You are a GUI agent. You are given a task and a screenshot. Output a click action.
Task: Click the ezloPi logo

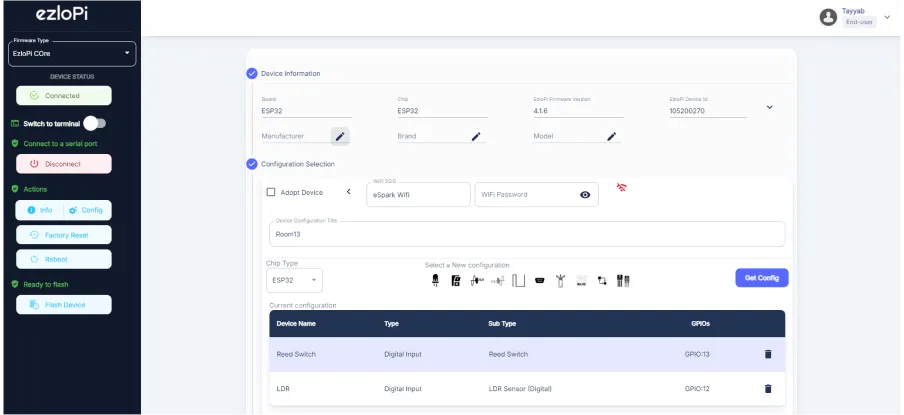62,14
